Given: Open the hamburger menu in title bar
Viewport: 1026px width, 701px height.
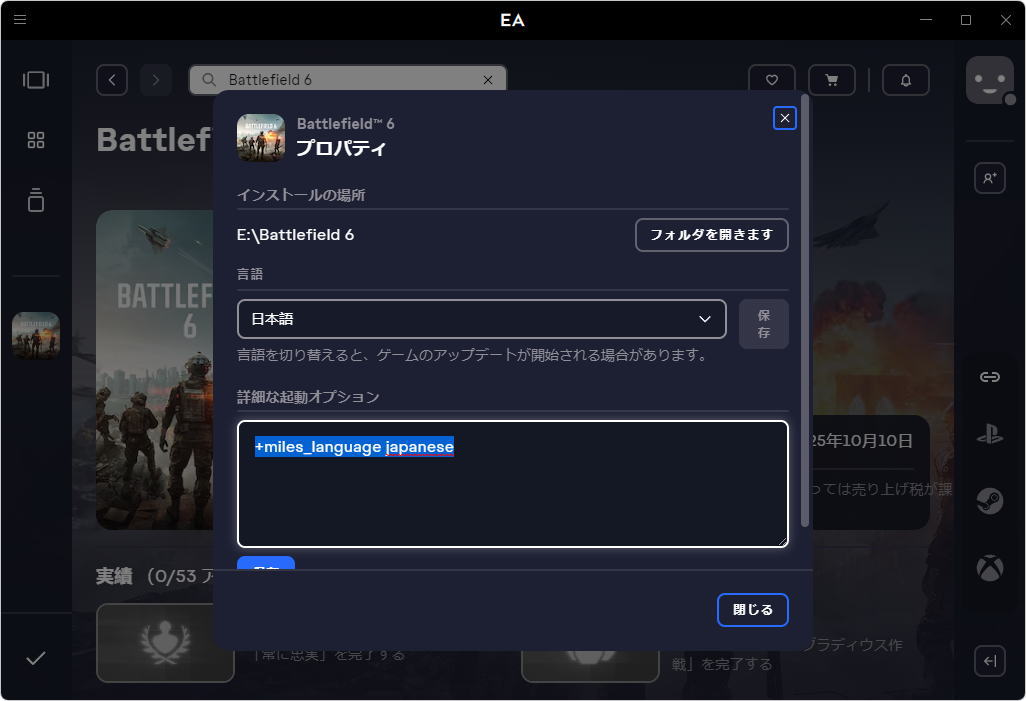Looking at the screenshot, I should click(x=20, y=20).
